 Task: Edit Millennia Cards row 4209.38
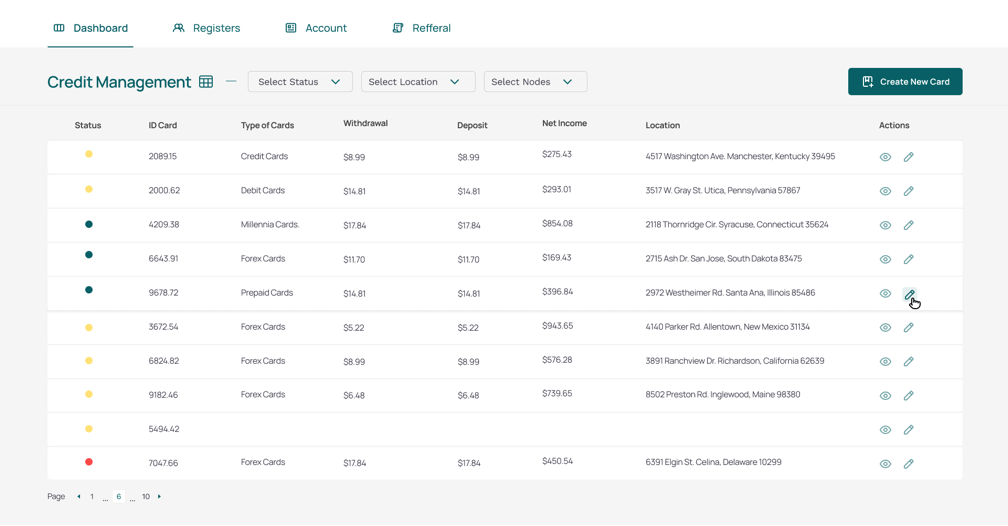(908, 225)
